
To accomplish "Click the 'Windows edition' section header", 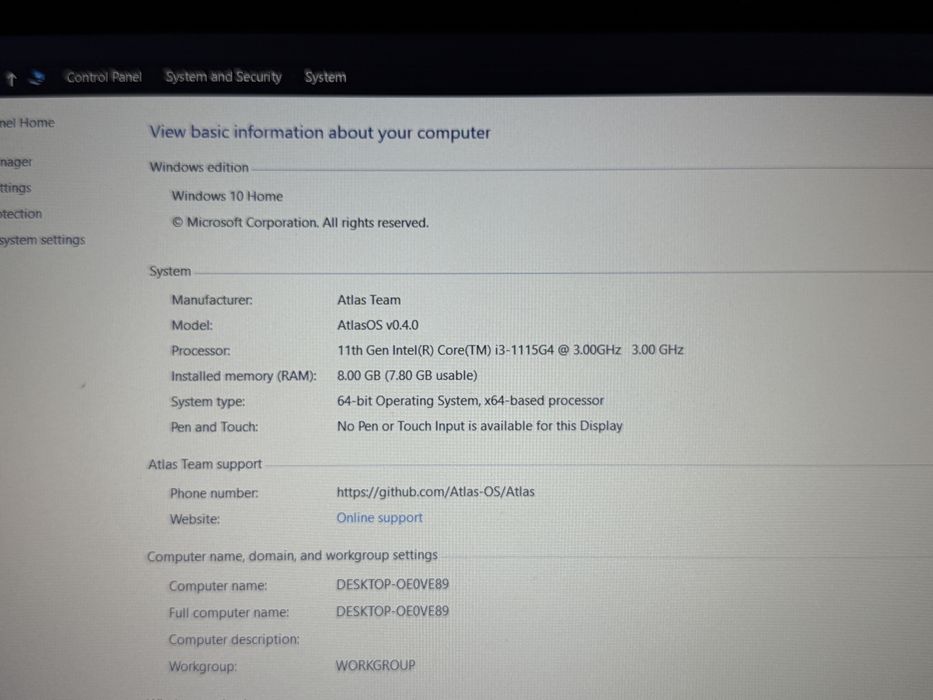I will (199, 167).
